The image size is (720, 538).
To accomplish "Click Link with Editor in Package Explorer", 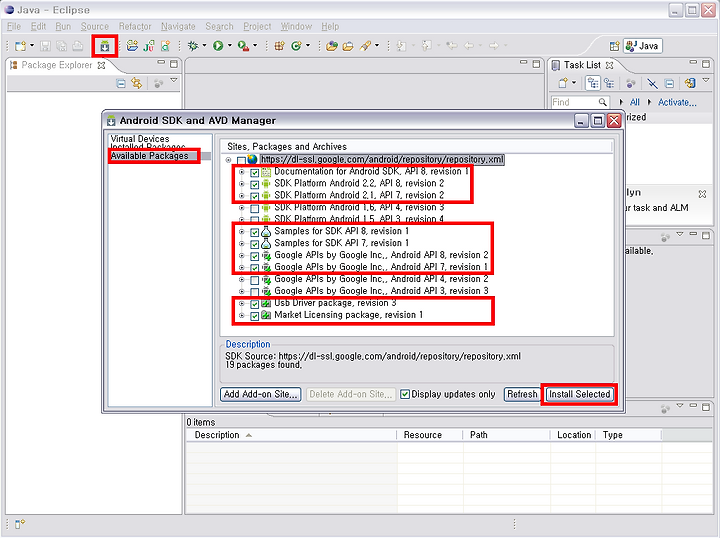I will click(x=137, y=84).
